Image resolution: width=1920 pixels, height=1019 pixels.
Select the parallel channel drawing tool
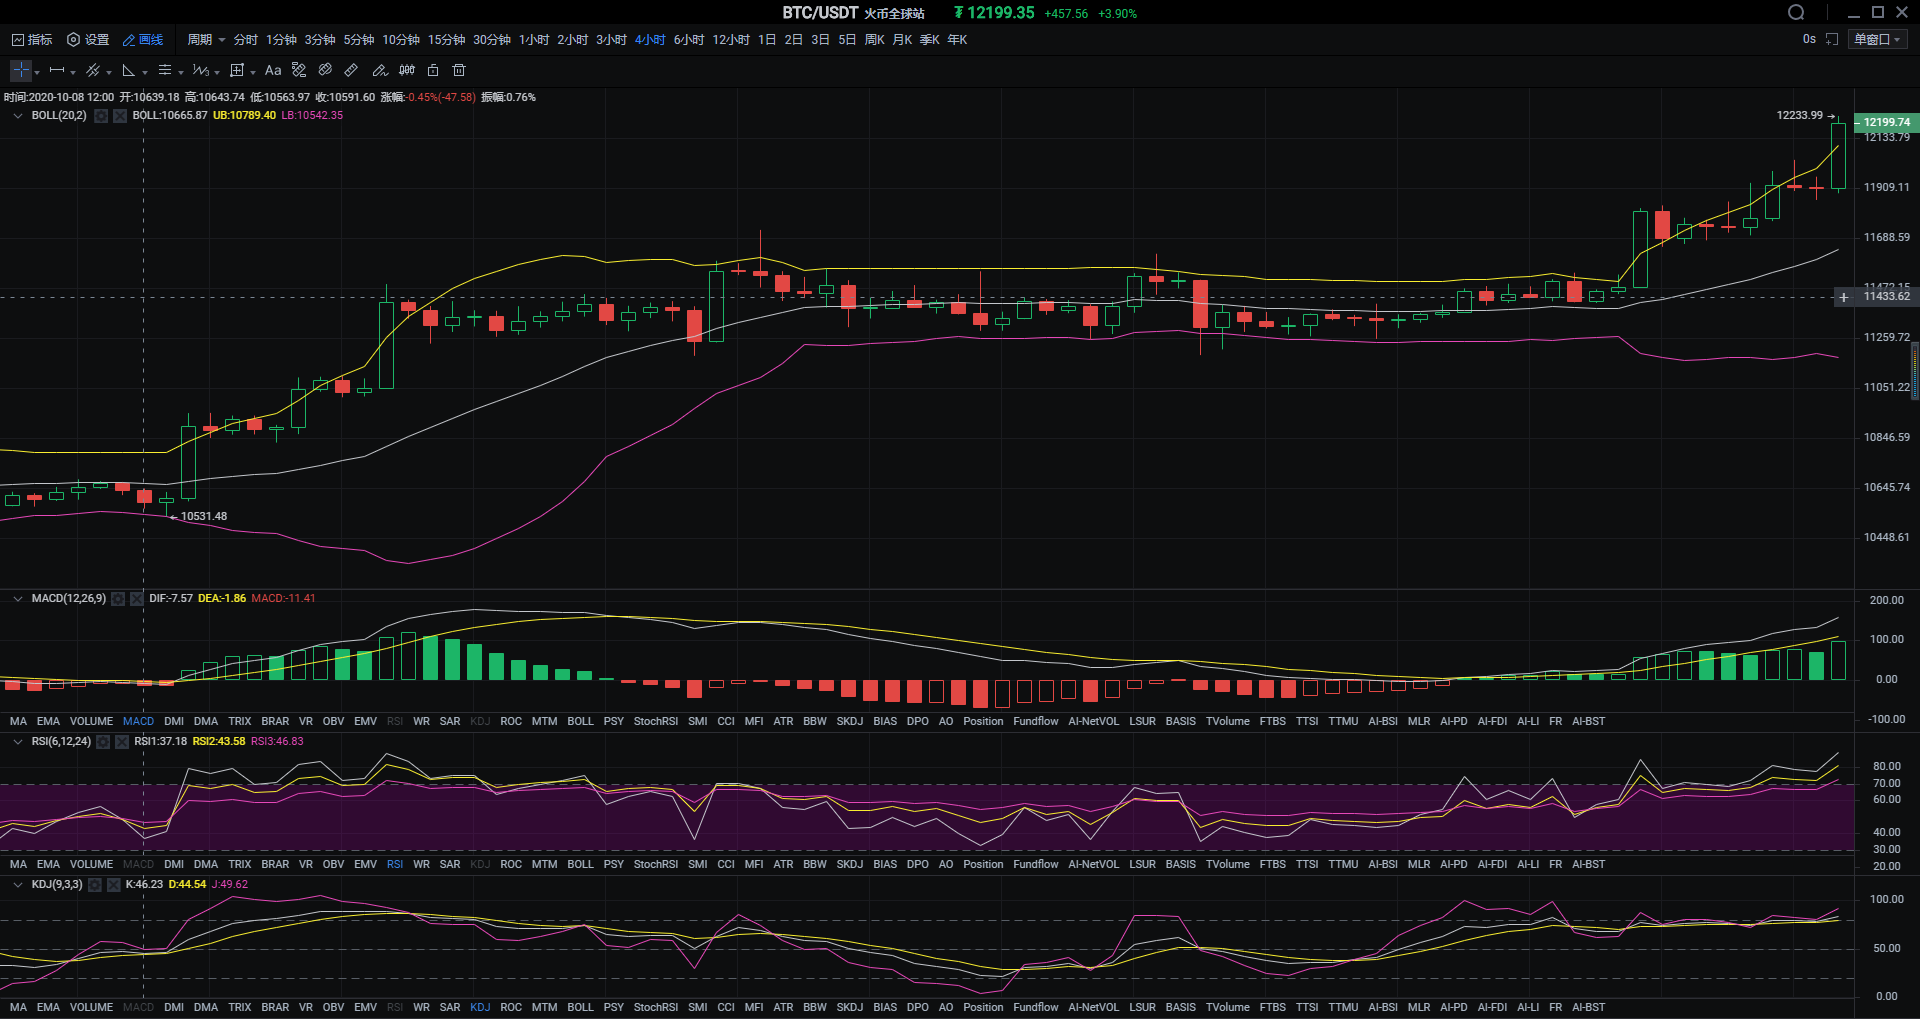[x=93, y=71]
